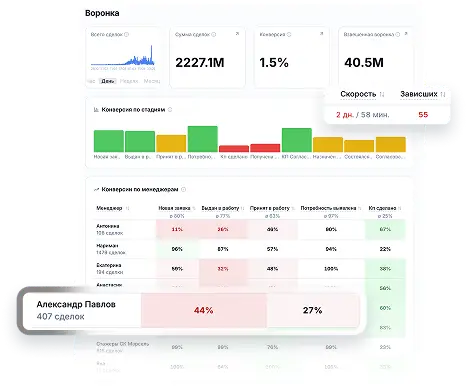Select the Принят в р... yellow bar
This screenshot has height=389, width=468.
coord(171,143)
